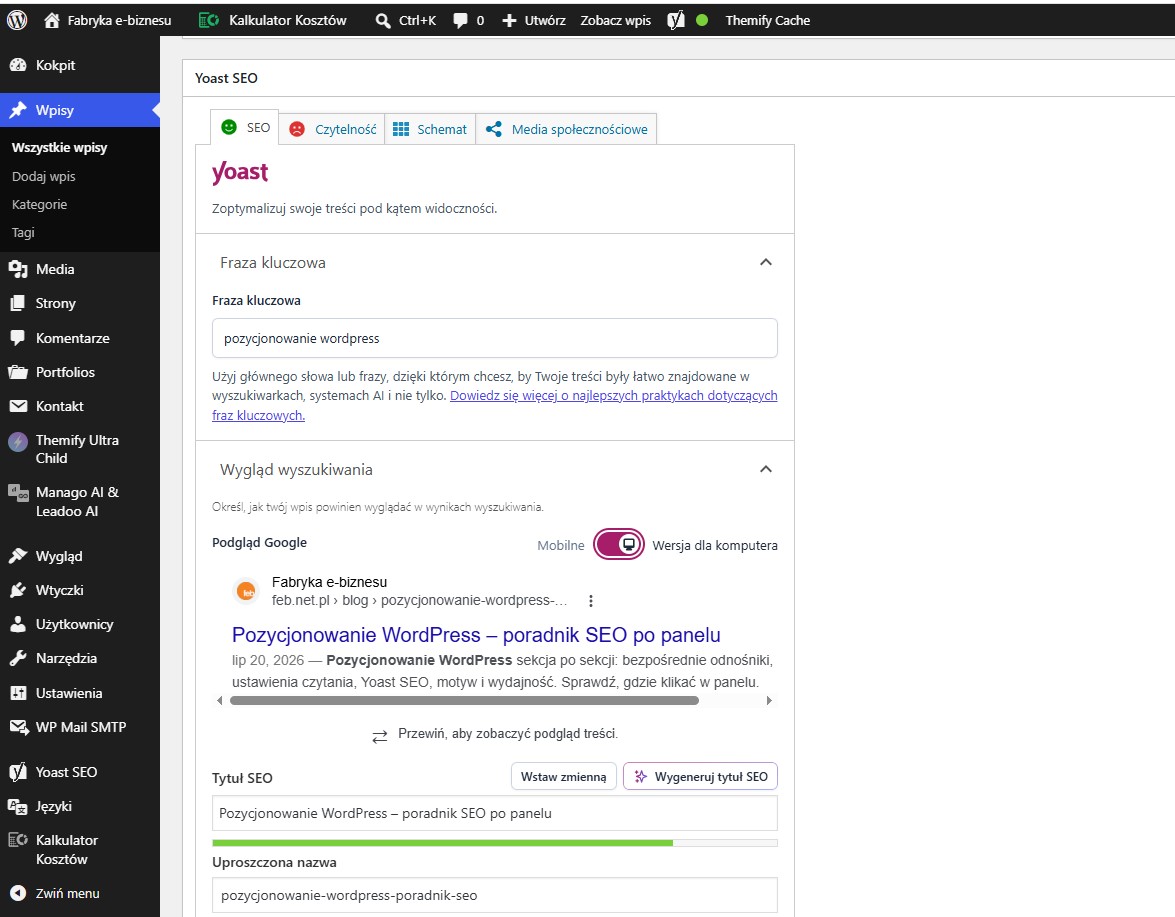Click the Języki languages icon
1175x917 pixels.
[18, 806]
